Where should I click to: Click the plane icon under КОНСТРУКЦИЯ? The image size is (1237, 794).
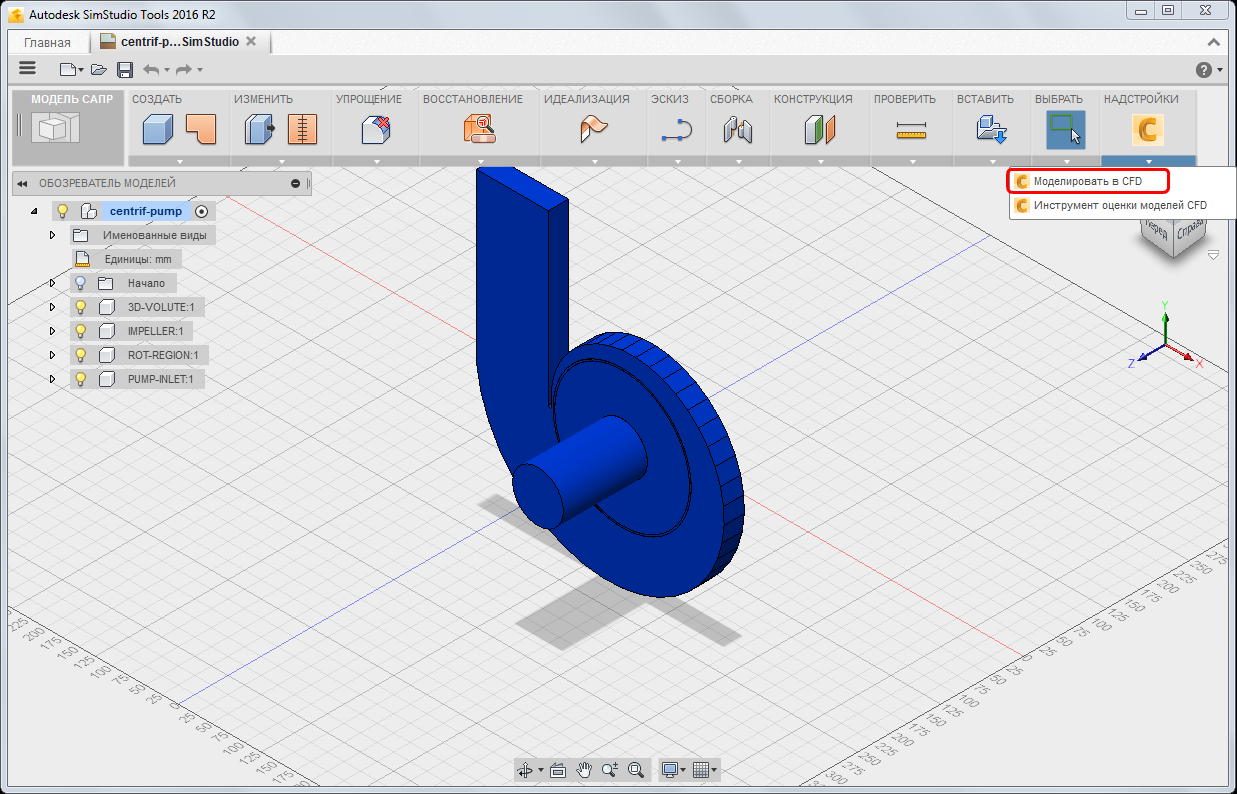[818, 129]
